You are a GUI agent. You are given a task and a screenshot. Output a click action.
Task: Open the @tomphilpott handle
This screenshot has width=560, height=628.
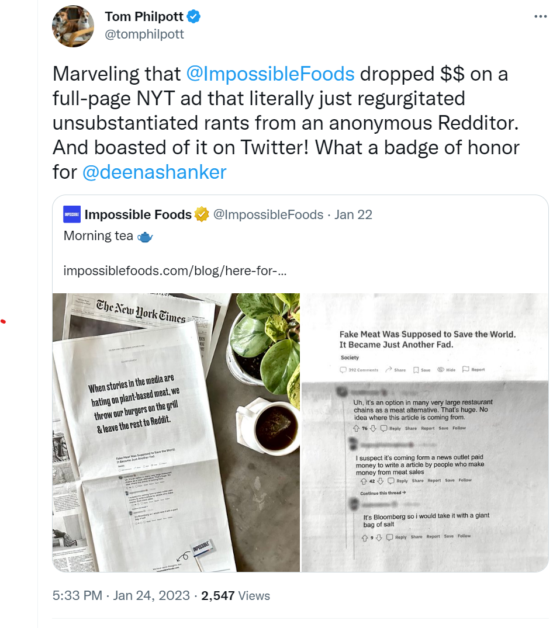pyautogui.click(x=144, y=34)
